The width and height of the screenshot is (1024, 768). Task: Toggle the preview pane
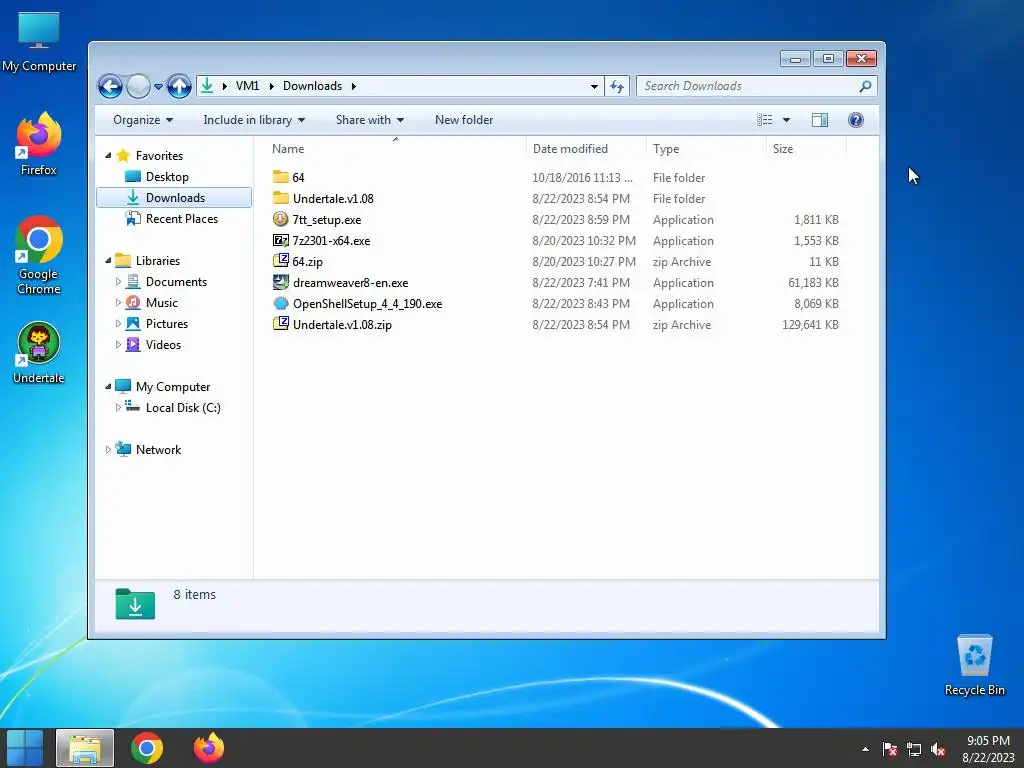(x=820, y=120)
